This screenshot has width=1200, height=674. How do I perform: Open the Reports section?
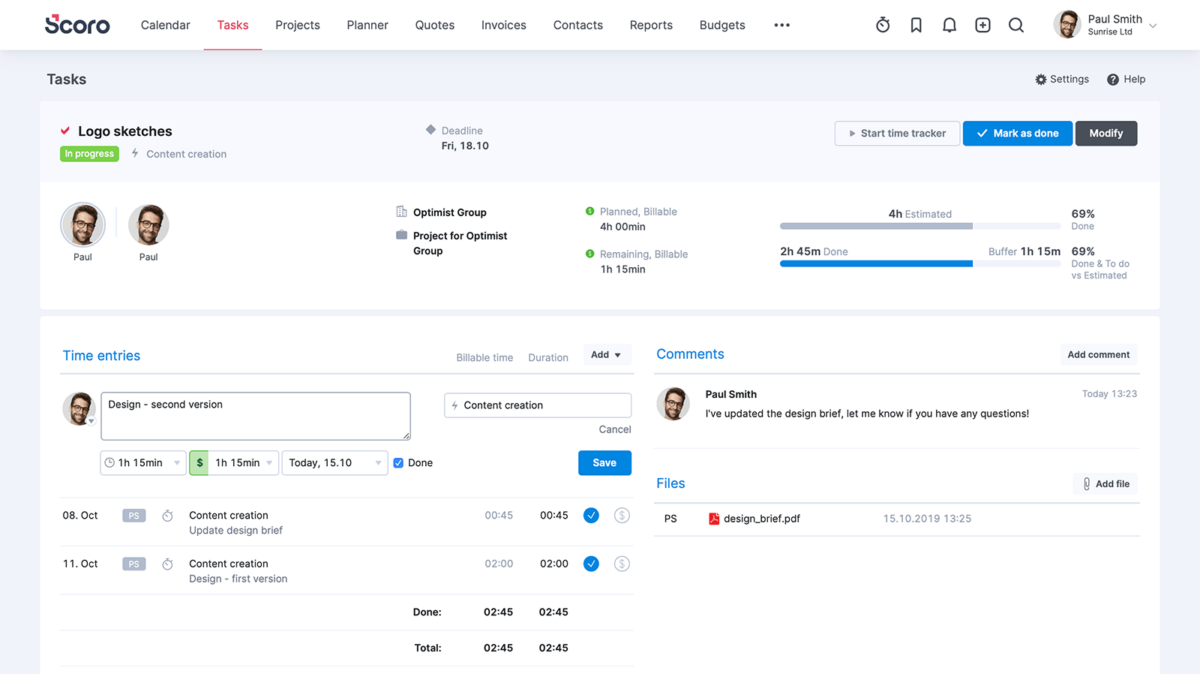pos(651,25)
